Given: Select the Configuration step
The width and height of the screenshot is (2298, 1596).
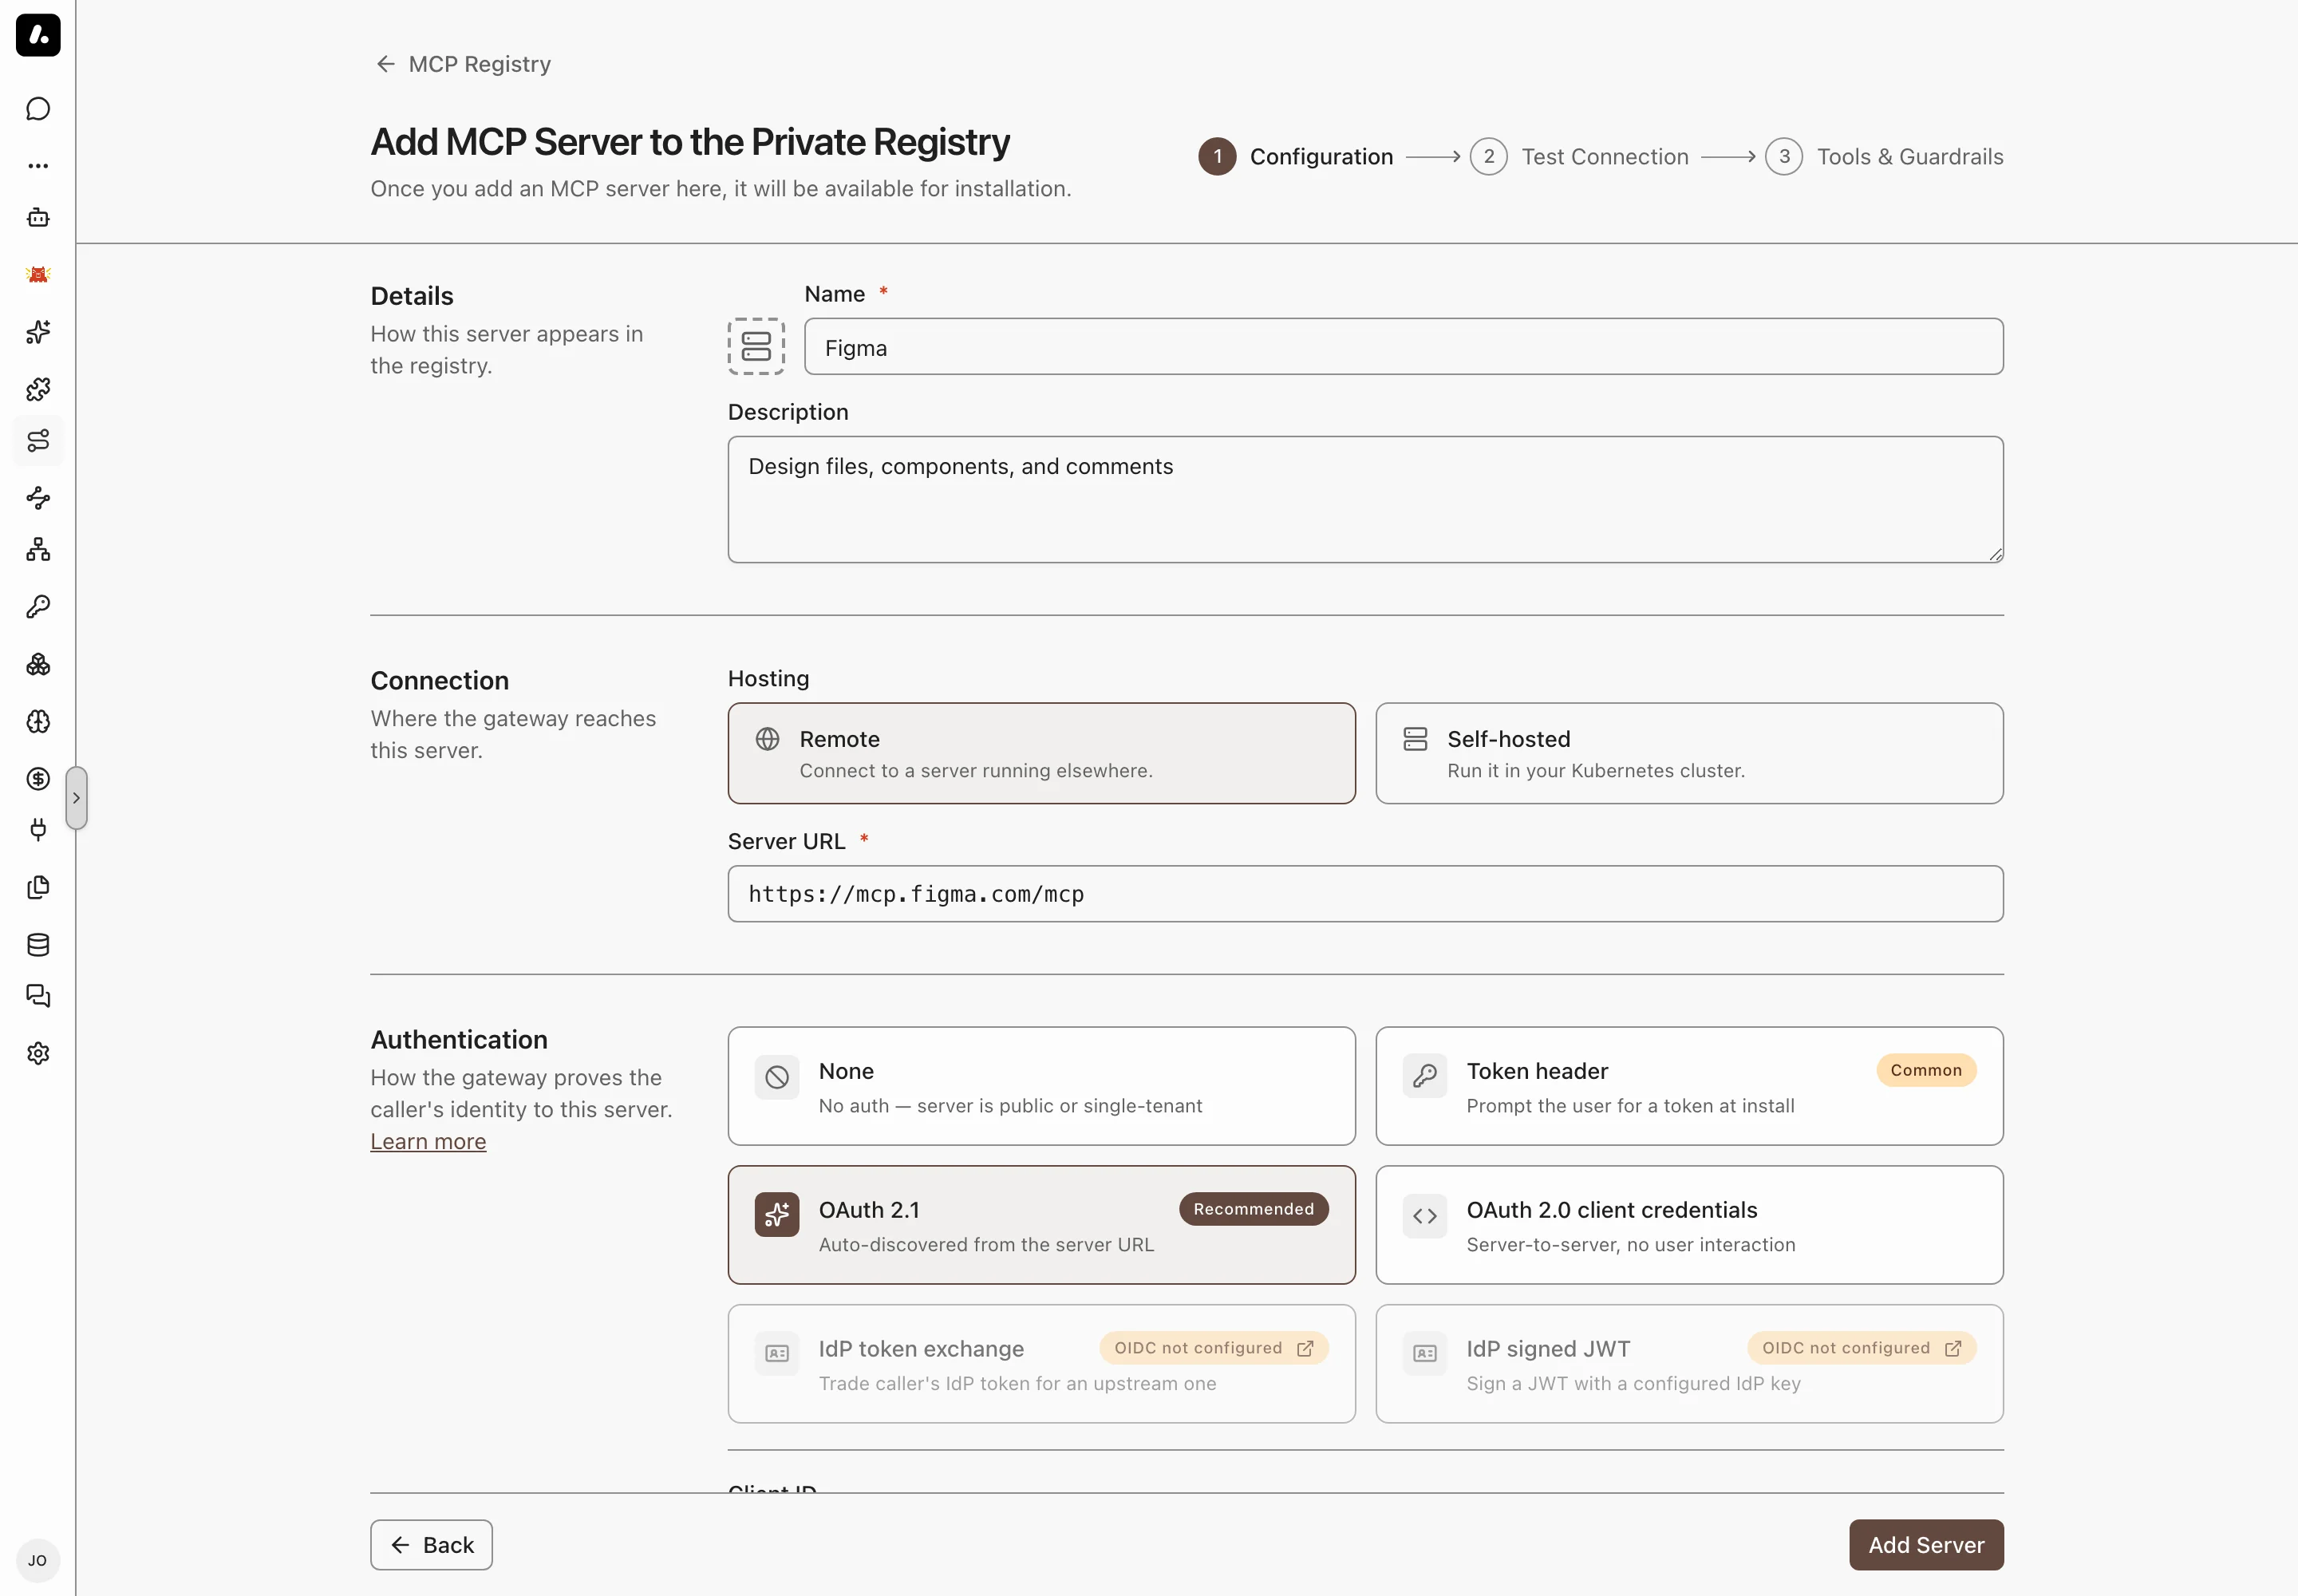Looking at the screenshot, I should click(1296, 157).
